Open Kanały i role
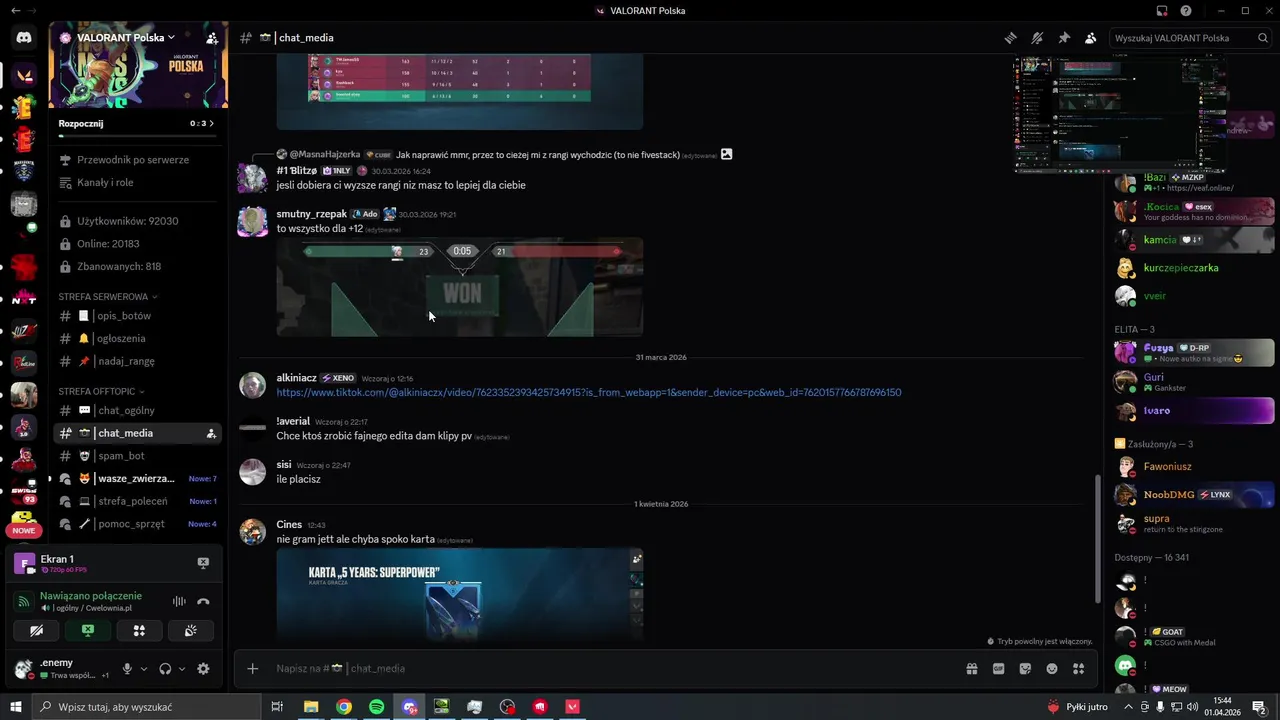 tap(138, 183)
